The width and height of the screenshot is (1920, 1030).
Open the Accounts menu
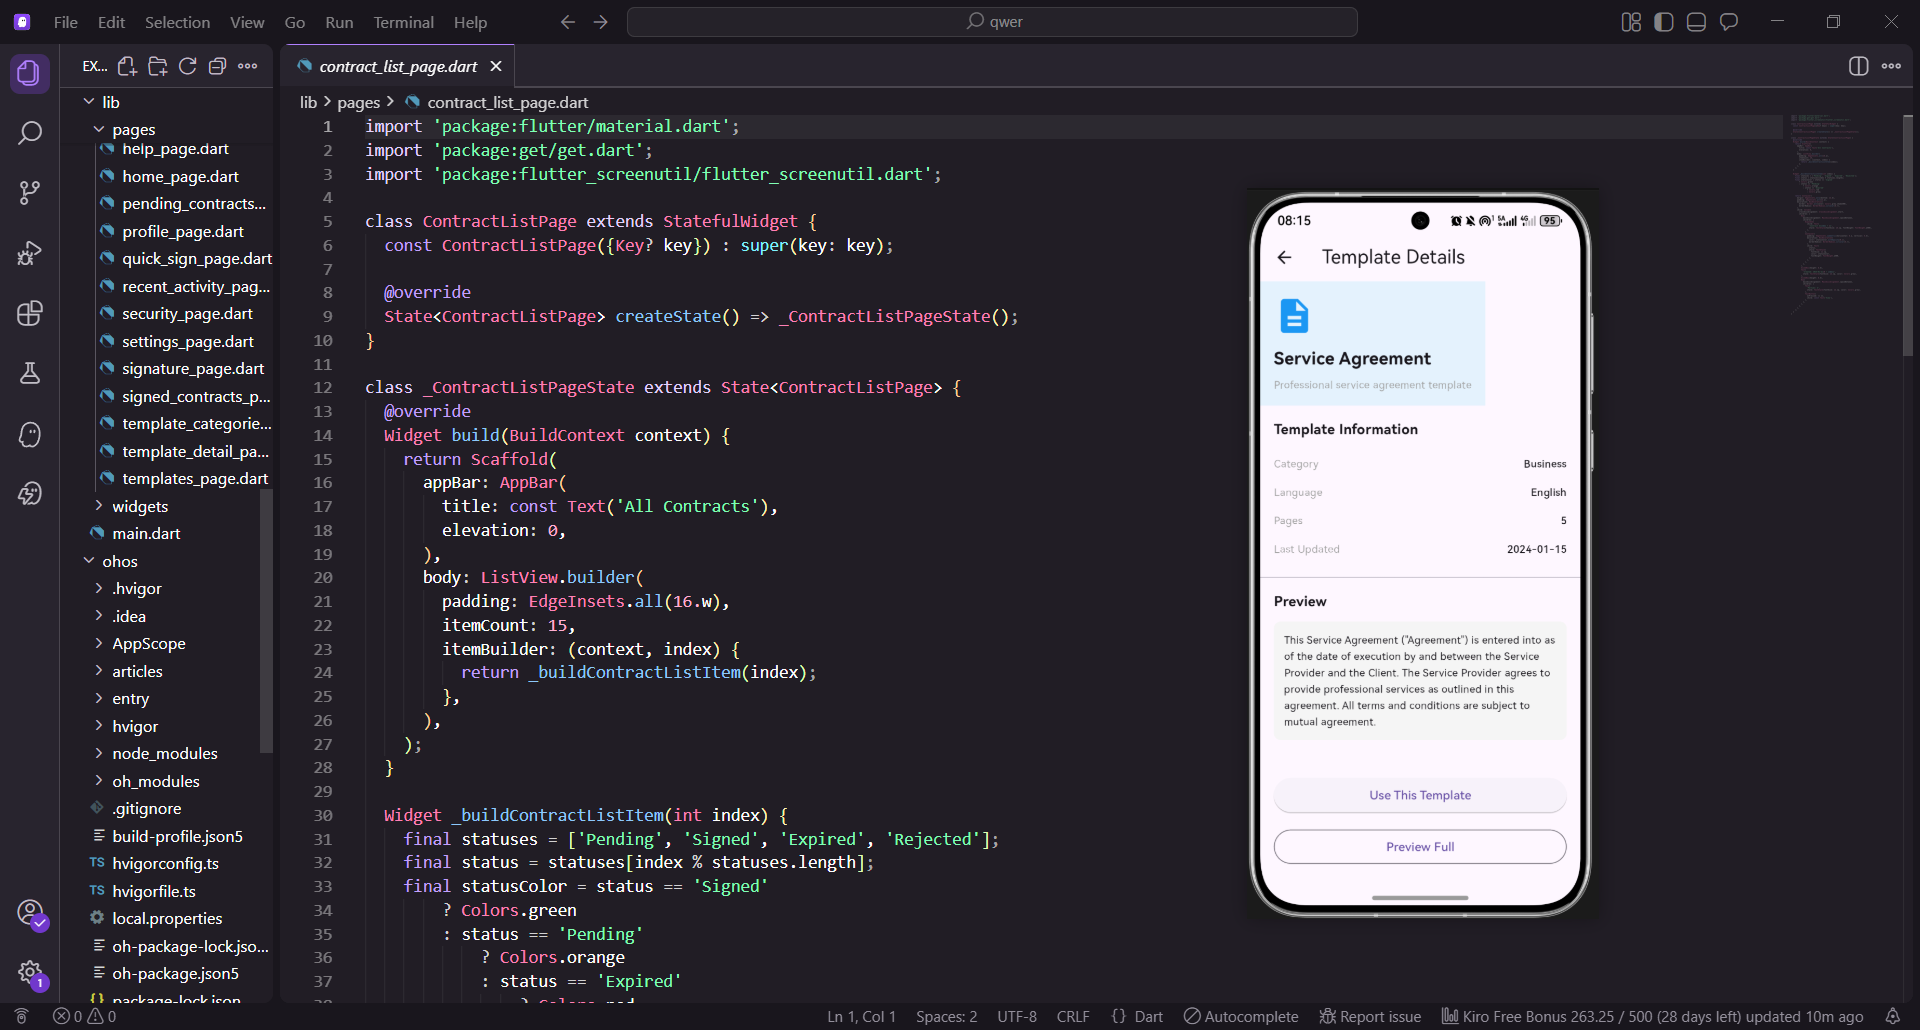(x=30, y=913)
